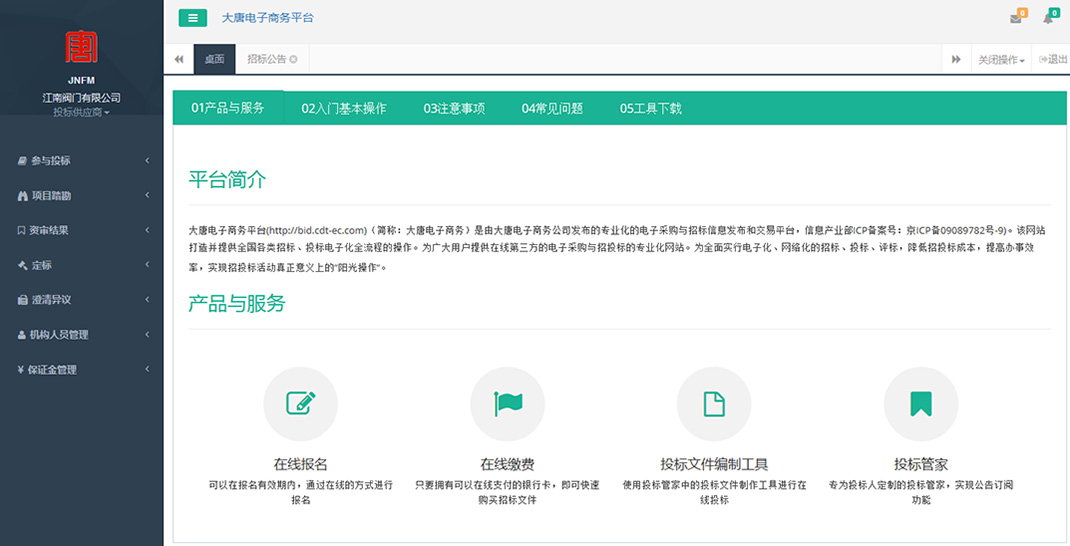Image resolution: width=1070 pixels, height=546 pixels.
Task: Select the 01产品与服务 tab
Action: 228,108
